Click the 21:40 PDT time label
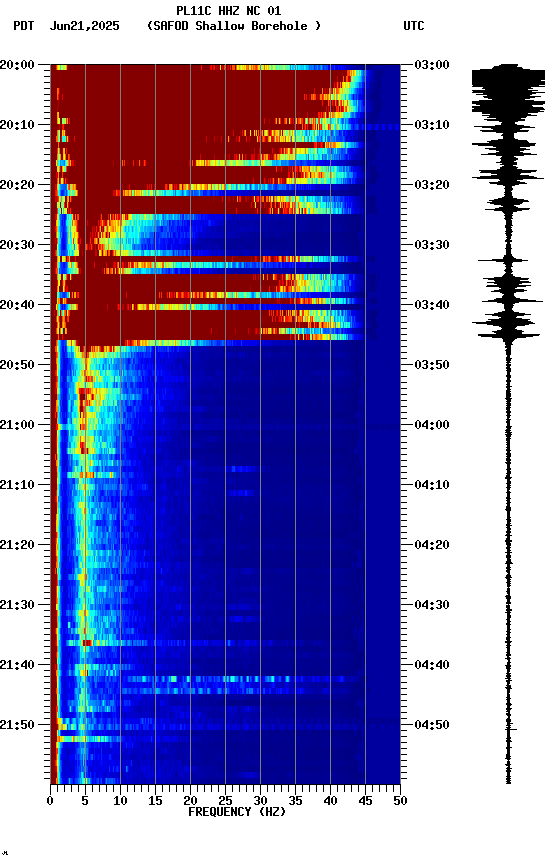Viewport: 552px width, 864px height. [x=17, y=665]
